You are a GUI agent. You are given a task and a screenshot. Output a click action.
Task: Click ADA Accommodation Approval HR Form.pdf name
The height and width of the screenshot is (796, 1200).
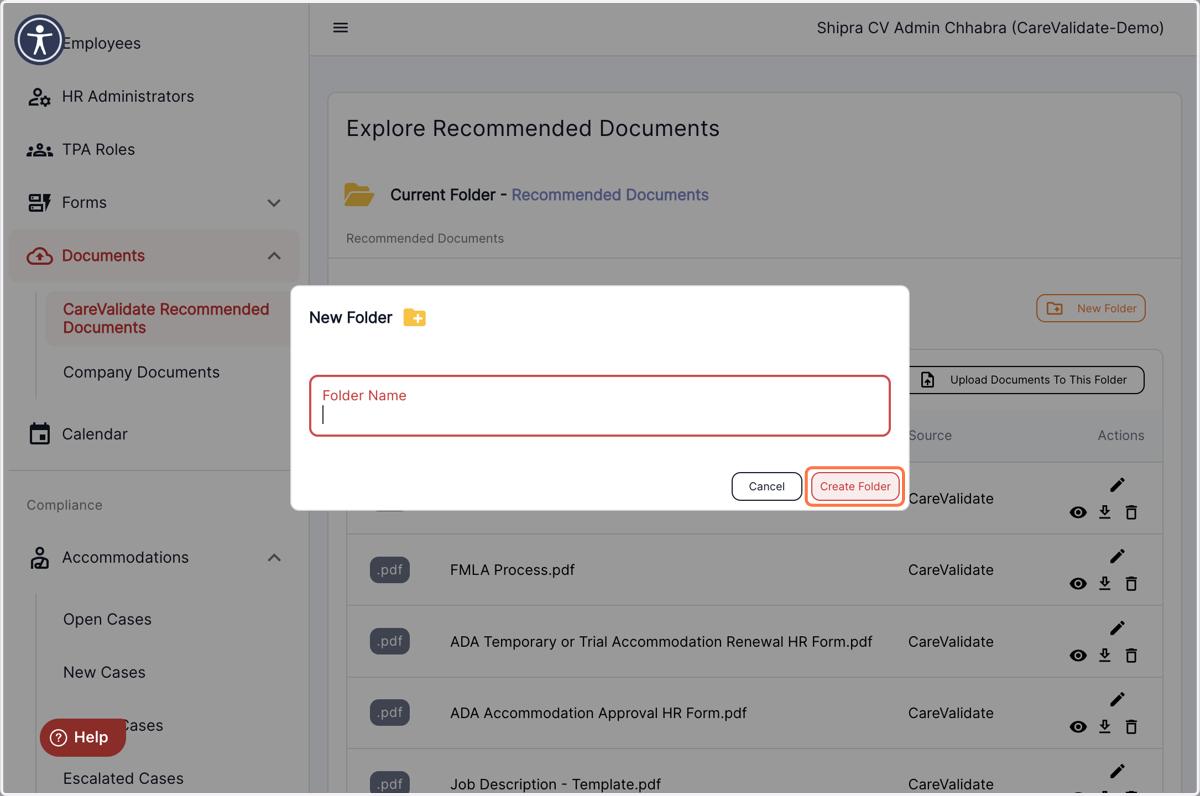pos(598,713)
